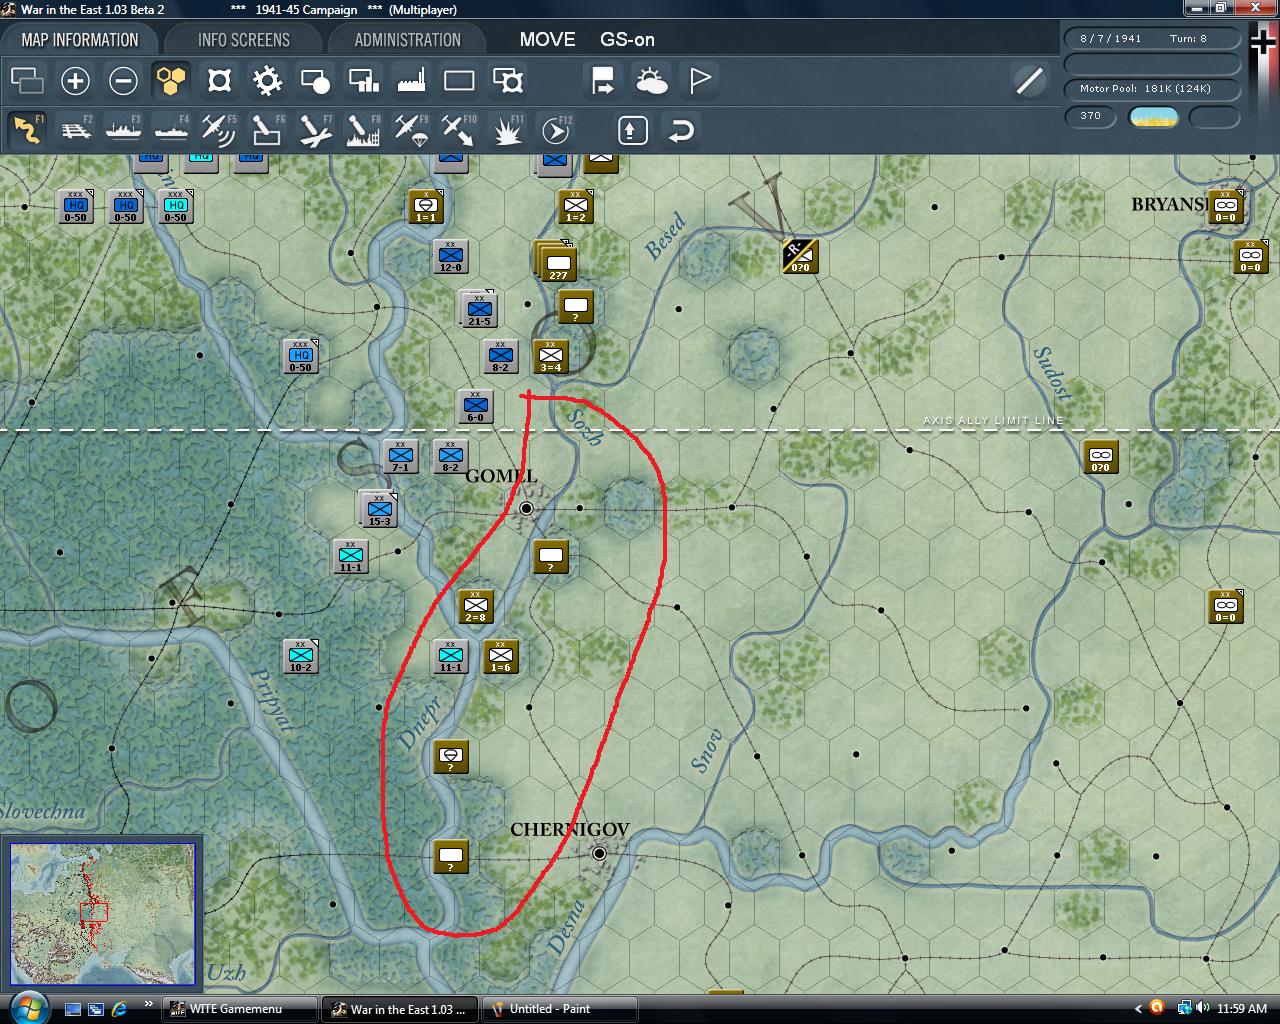Select the F2 rail mode icon

click(75, 130)
